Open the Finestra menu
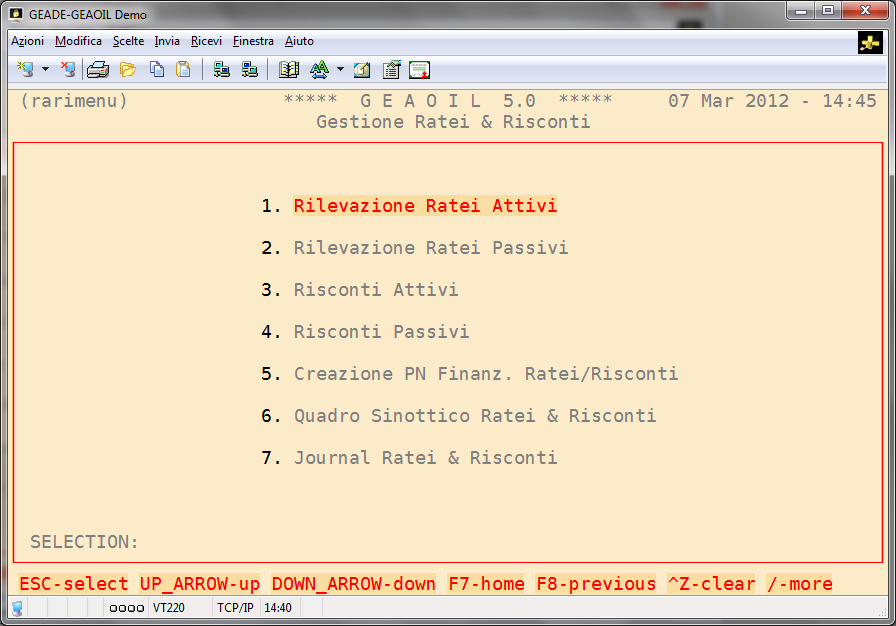 253,41
